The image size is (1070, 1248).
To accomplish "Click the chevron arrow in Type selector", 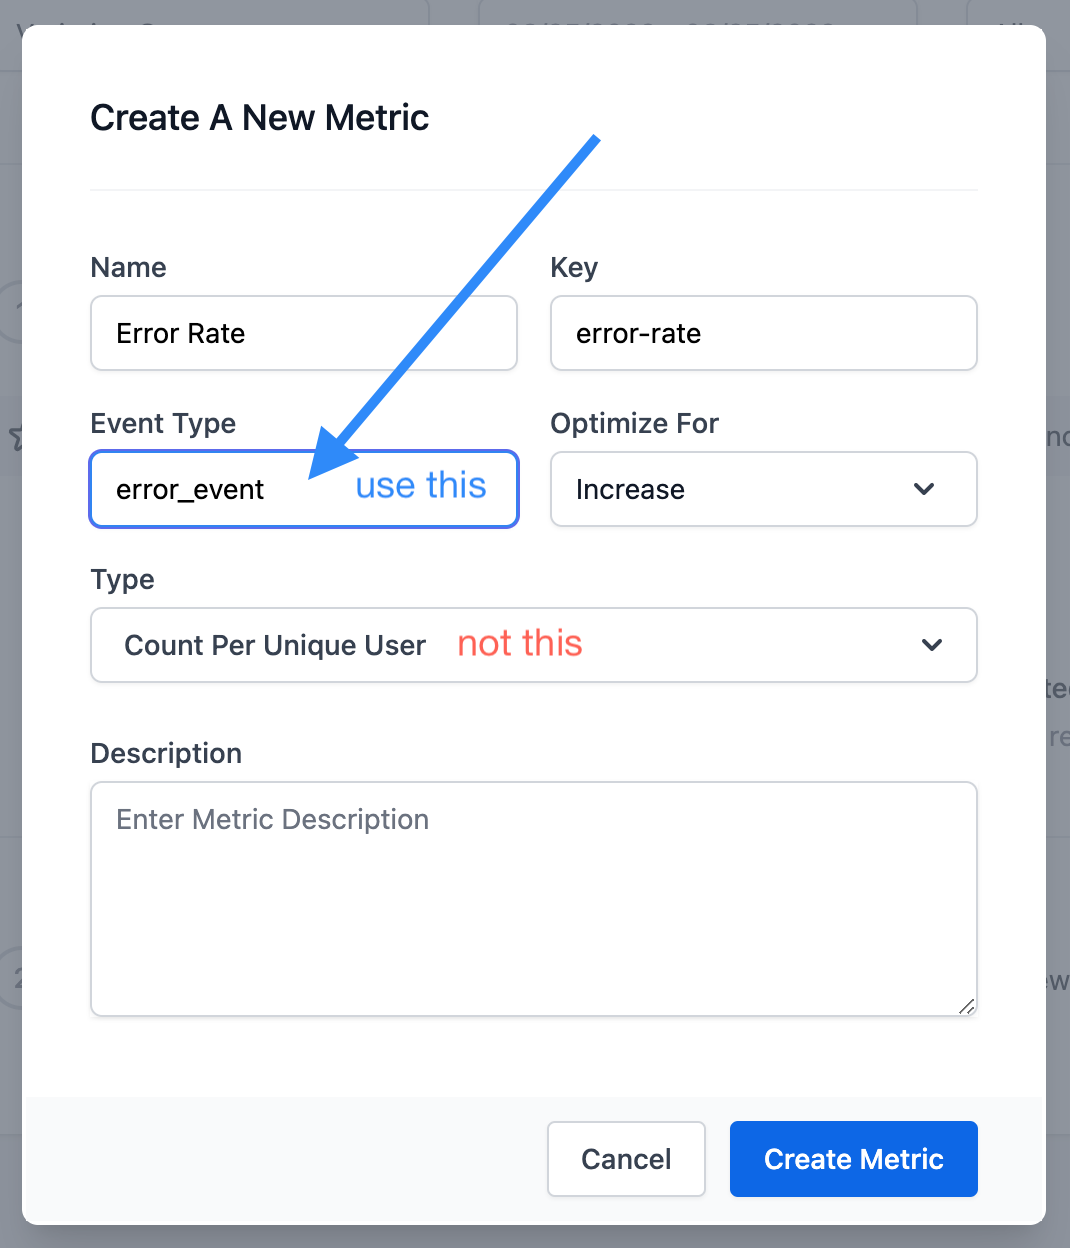I will (x=932, y=645).
